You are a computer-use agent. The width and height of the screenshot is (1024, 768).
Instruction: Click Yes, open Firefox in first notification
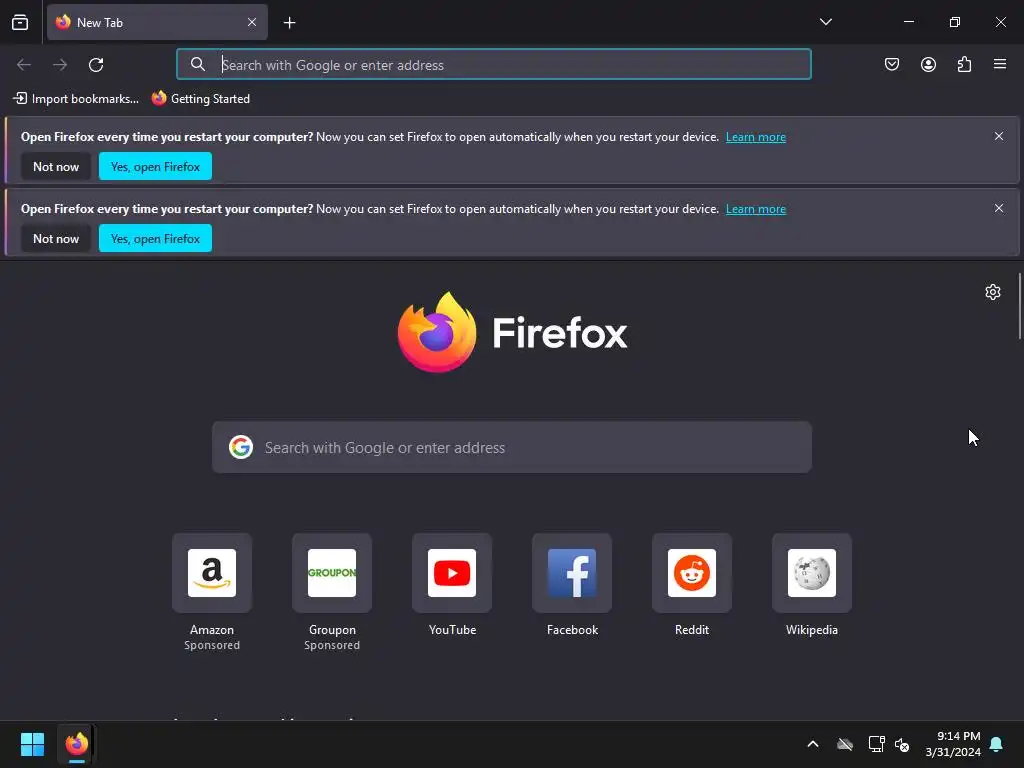[x=155, y=167]
